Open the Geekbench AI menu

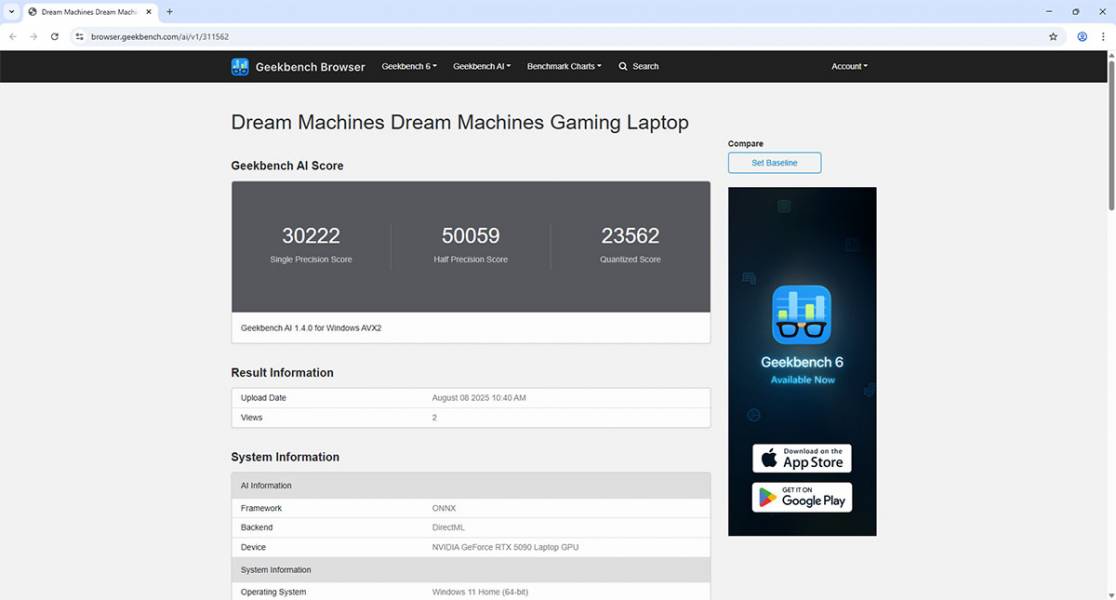click(x=481, y=66)
